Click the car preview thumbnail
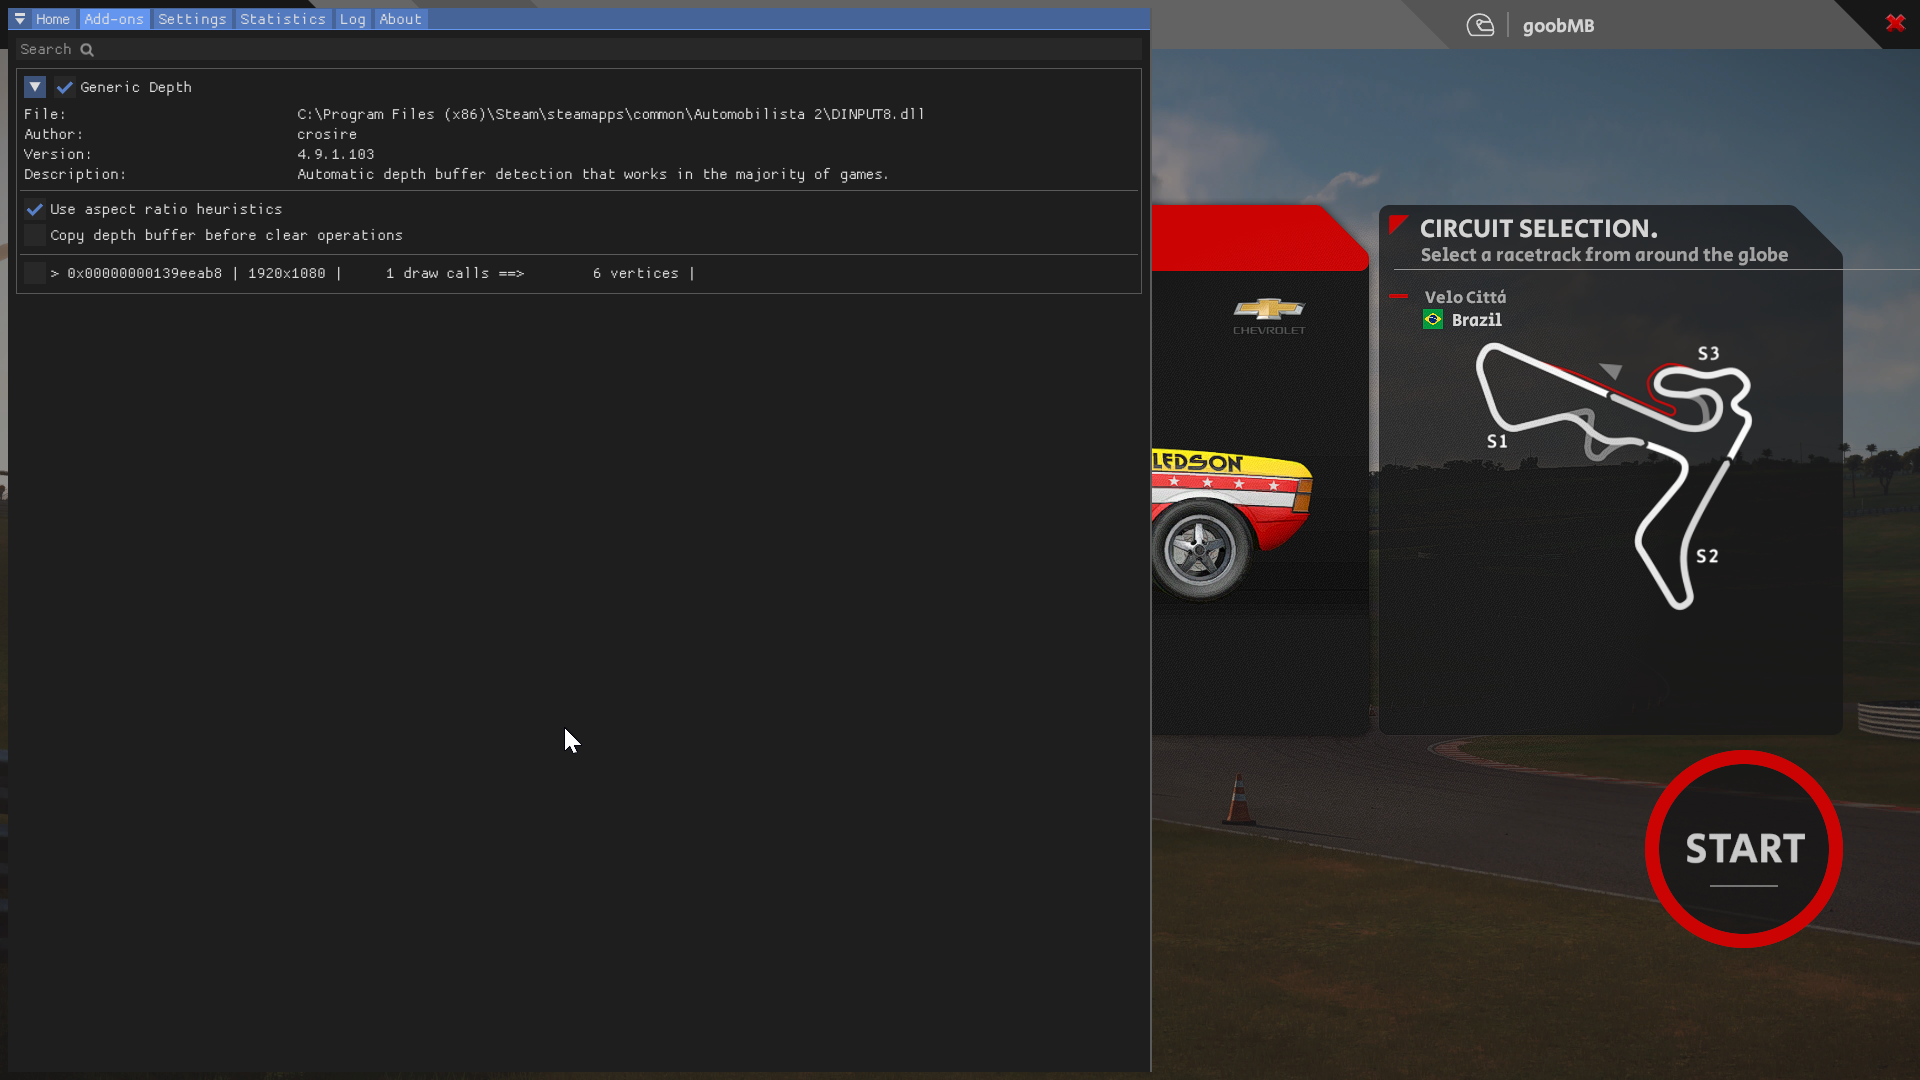The image size is (1920, 1080). pos(1232,524)
